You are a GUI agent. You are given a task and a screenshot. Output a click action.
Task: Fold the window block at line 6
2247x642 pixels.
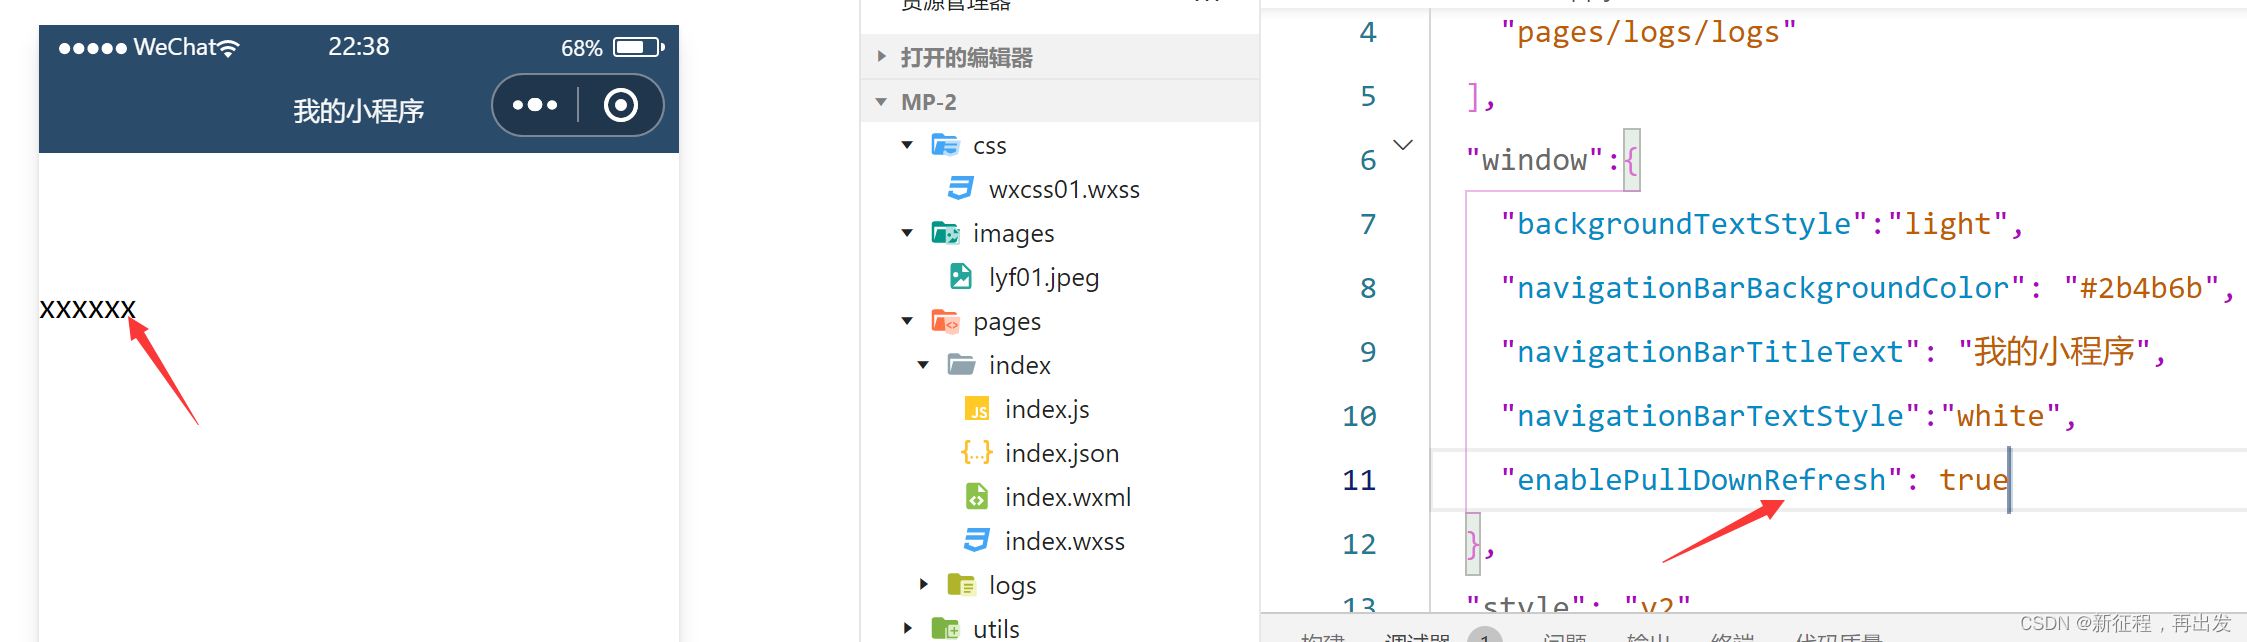[1403, 146]
